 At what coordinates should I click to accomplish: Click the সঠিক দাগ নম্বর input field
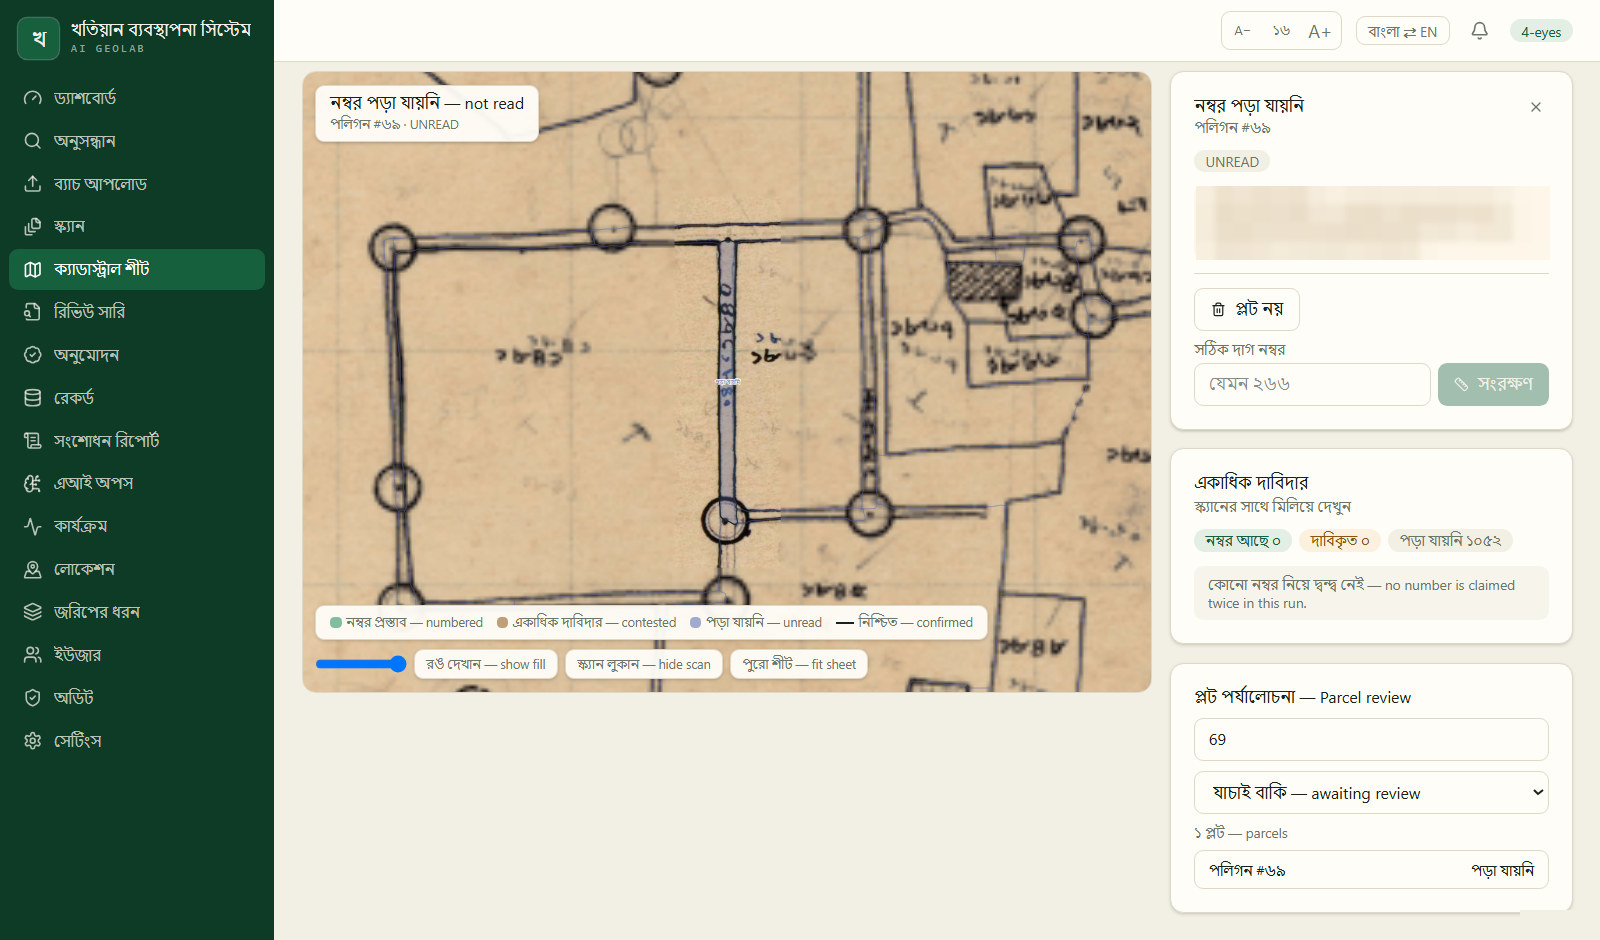click(1312, 384)
